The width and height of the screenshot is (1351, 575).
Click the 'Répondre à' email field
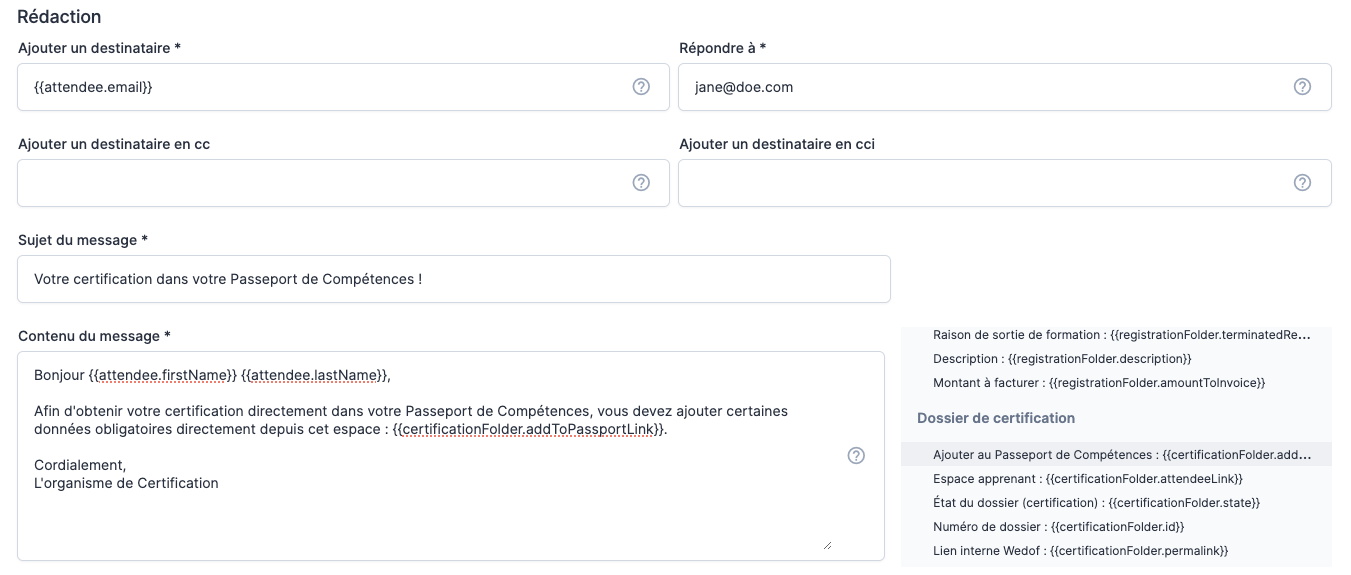[x=980, y=87]
